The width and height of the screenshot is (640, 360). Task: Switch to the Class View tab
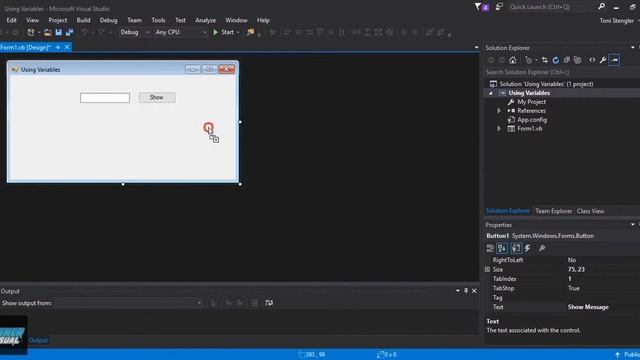coord(590,211)
